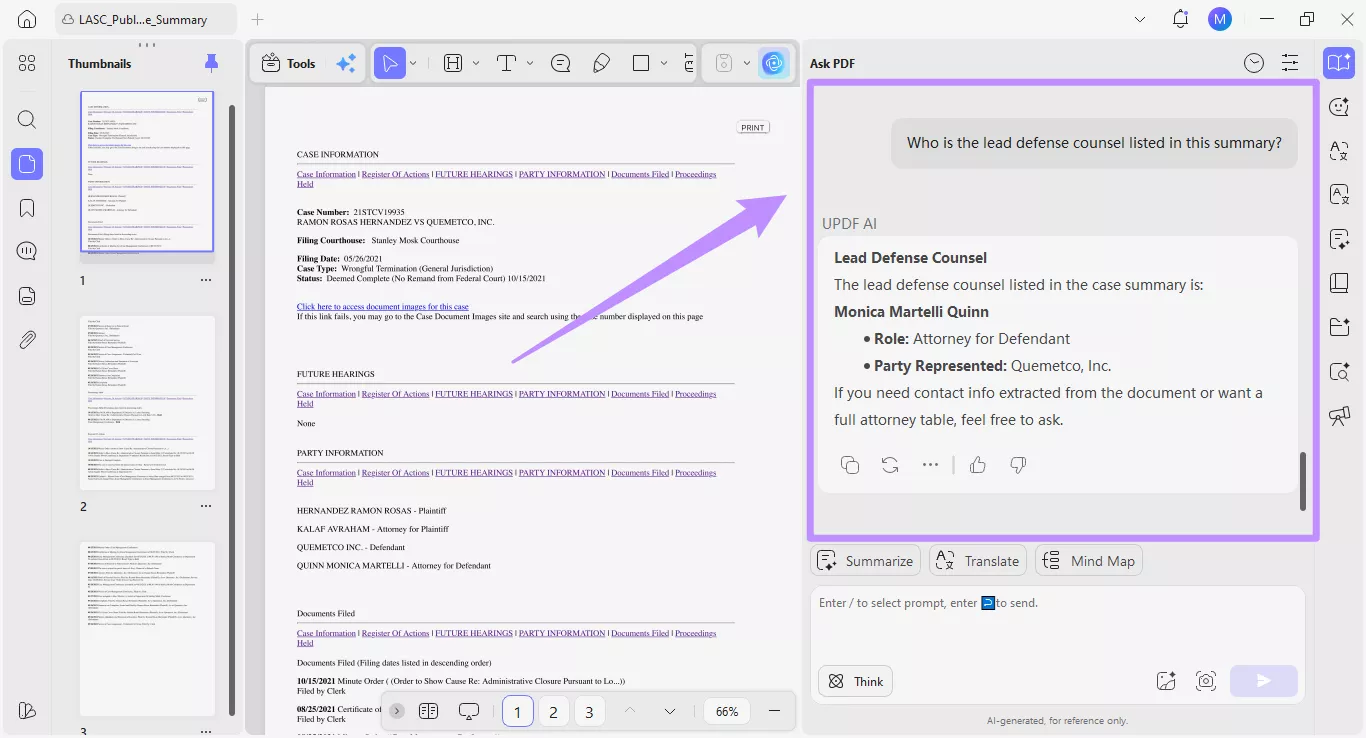Open the Comments panel in left sidebar

pos(27,251)
